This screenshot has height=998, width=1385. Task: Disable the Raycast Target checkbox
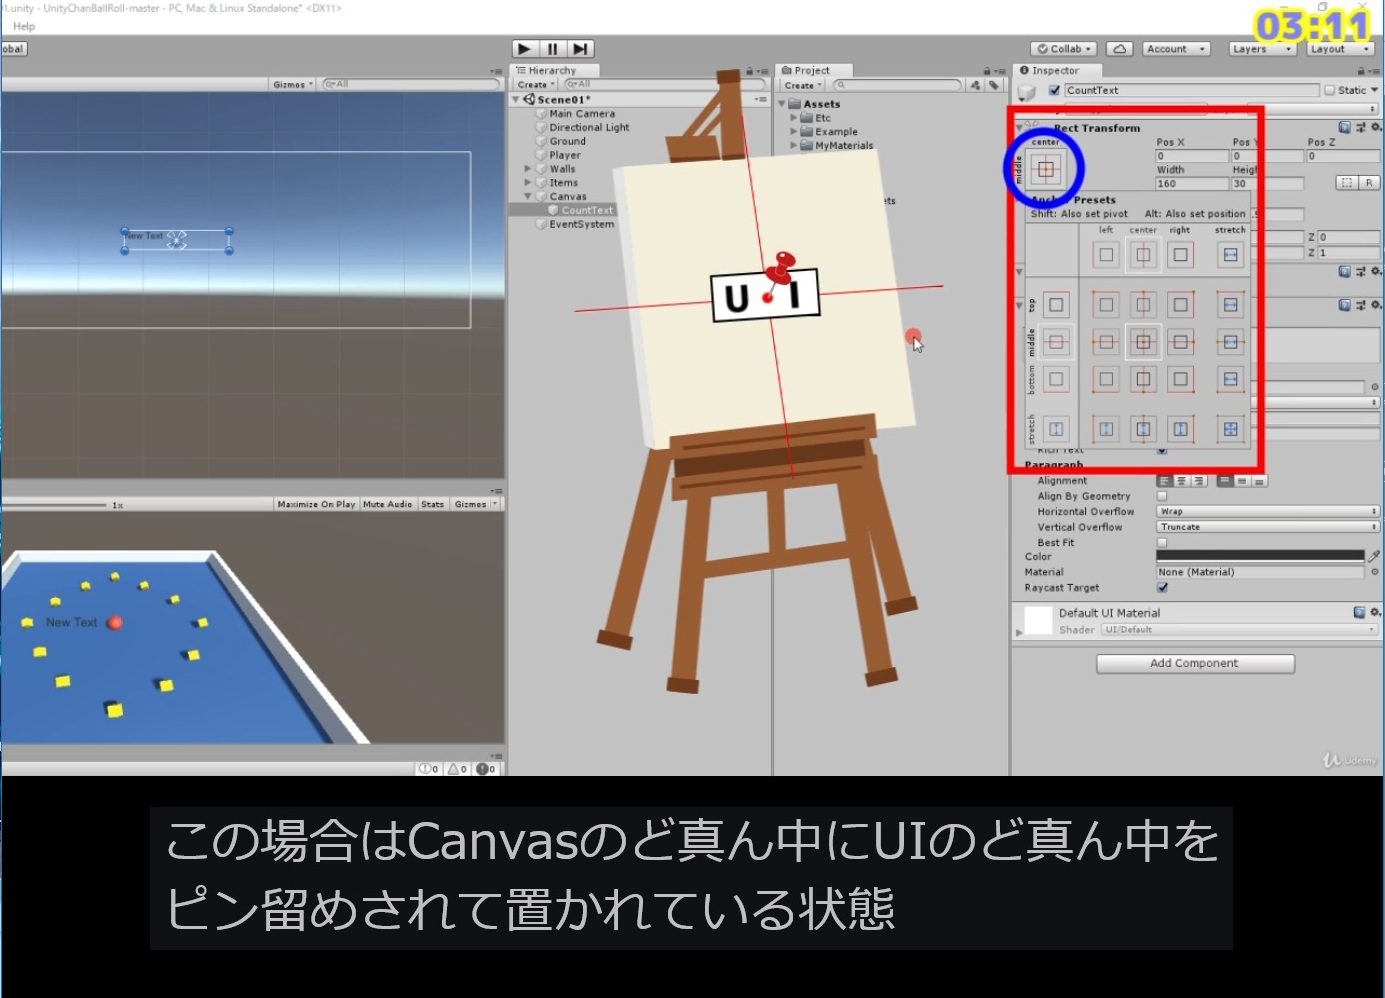click(1162, 588)
